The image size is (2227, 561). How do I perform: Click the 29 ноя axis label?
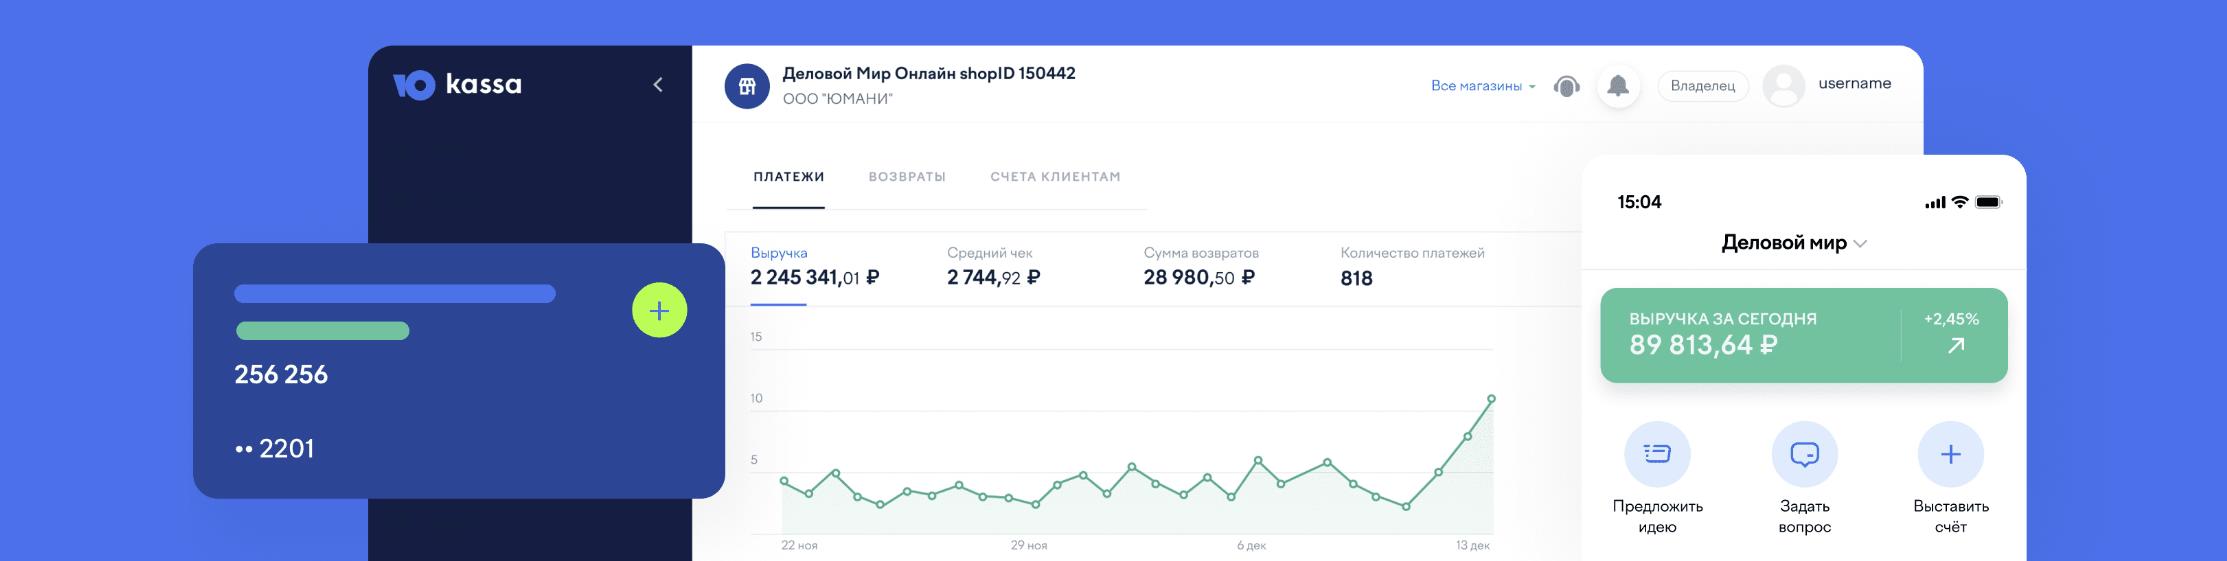pyautogui.click(x=1029, y=546)
